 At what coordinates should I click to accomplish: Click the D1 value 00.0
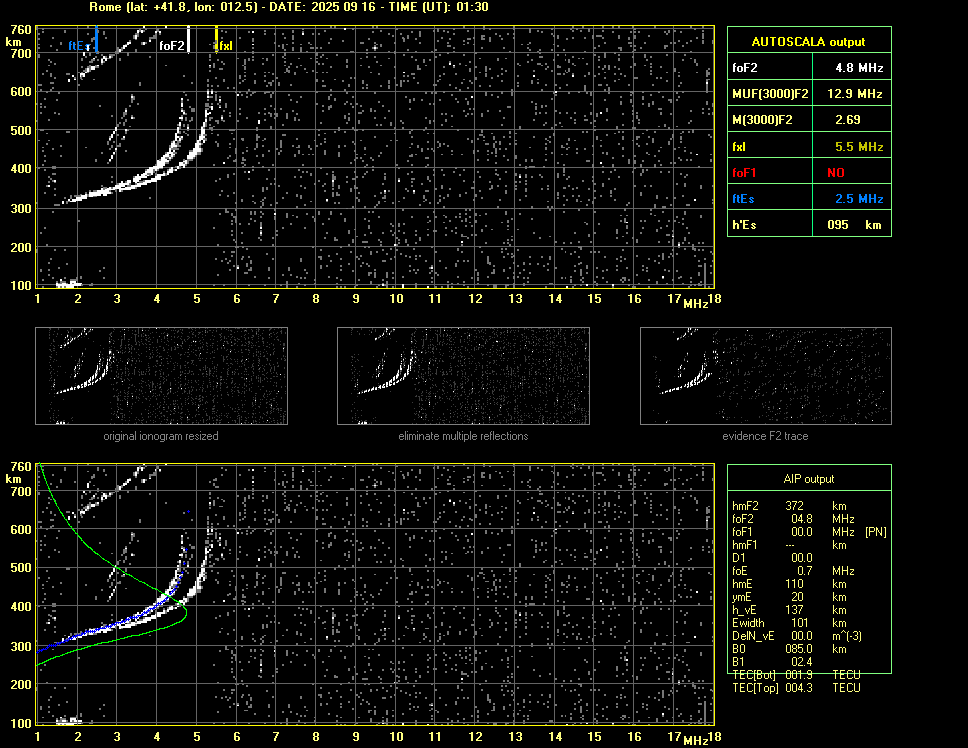[802, 558]
